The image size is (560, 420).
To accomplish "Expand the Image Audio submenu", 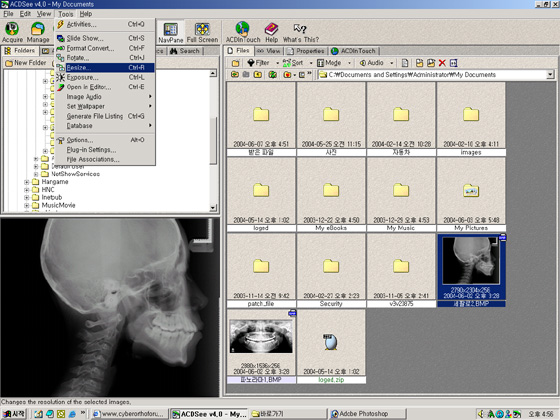I will point(105,96).
